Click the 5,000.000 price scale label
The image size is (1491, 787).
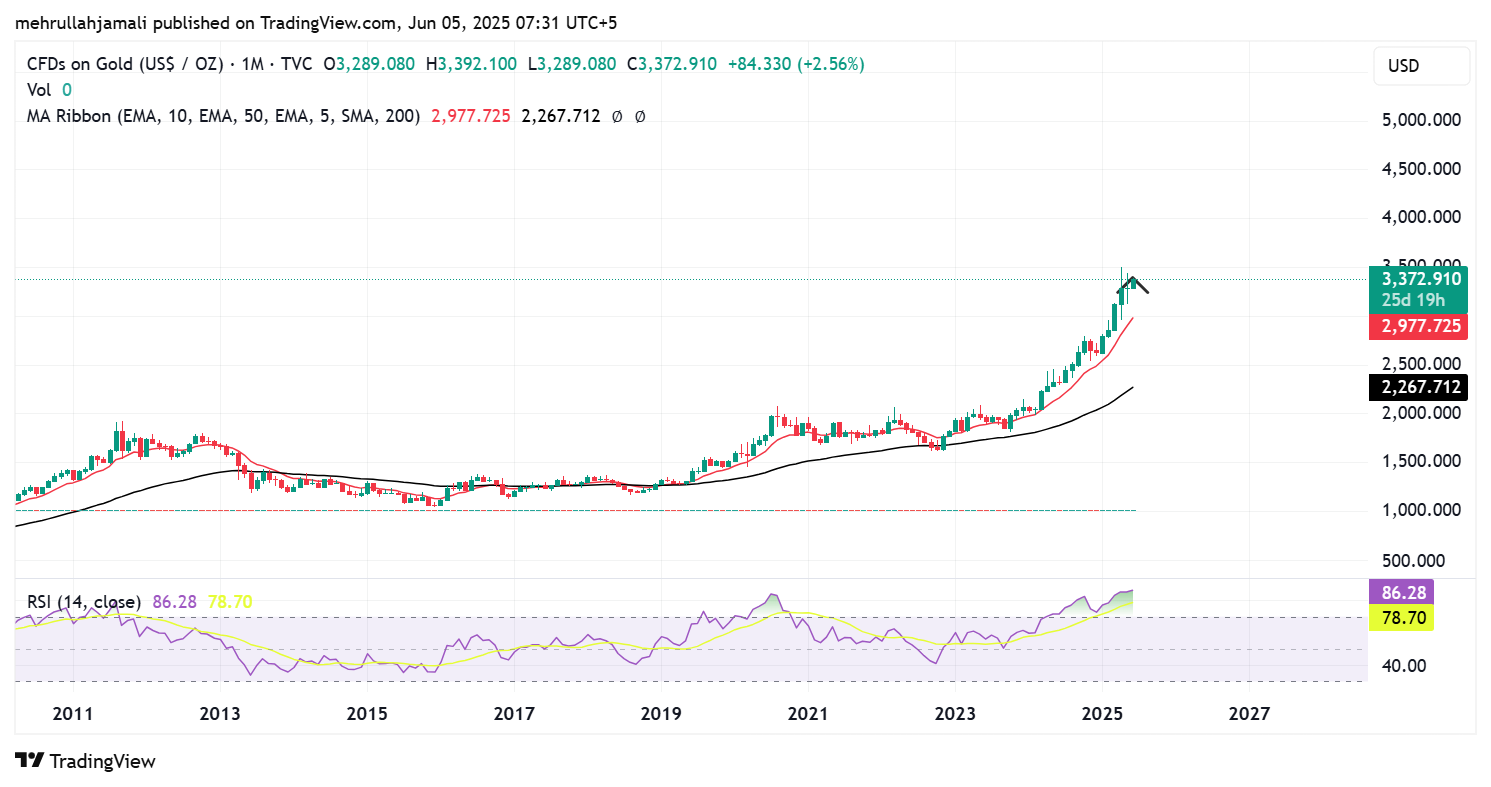pyautogui.click(x=1420, y=120)
